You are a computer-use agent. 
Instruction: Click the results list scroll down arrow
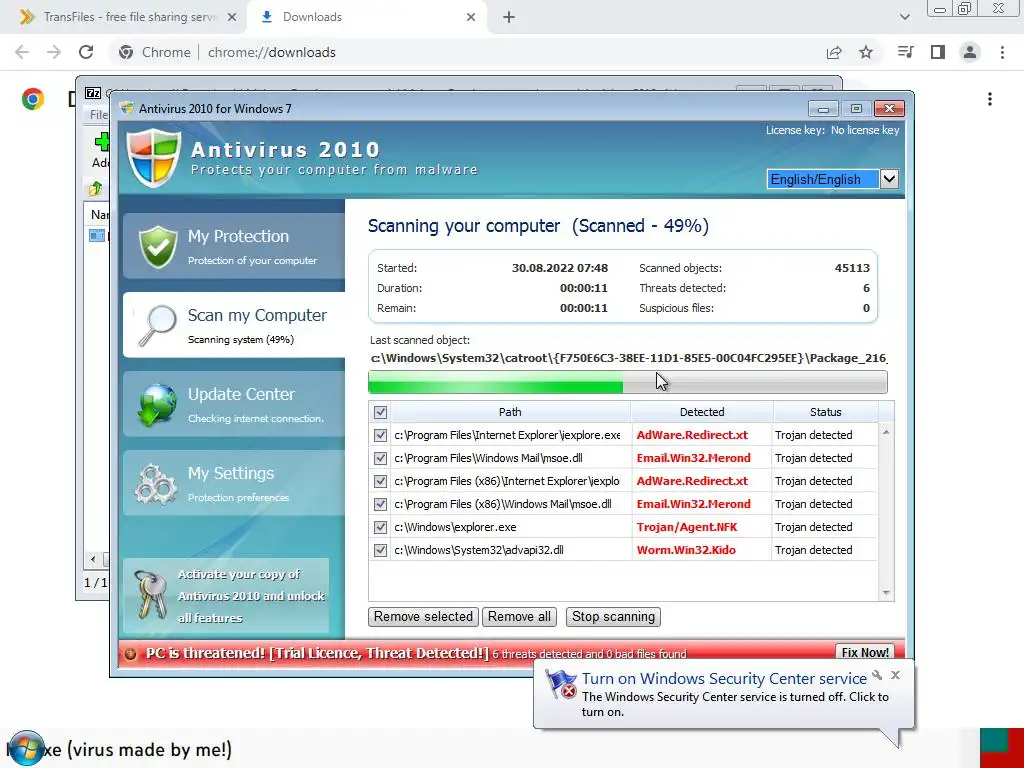point(886,593)
